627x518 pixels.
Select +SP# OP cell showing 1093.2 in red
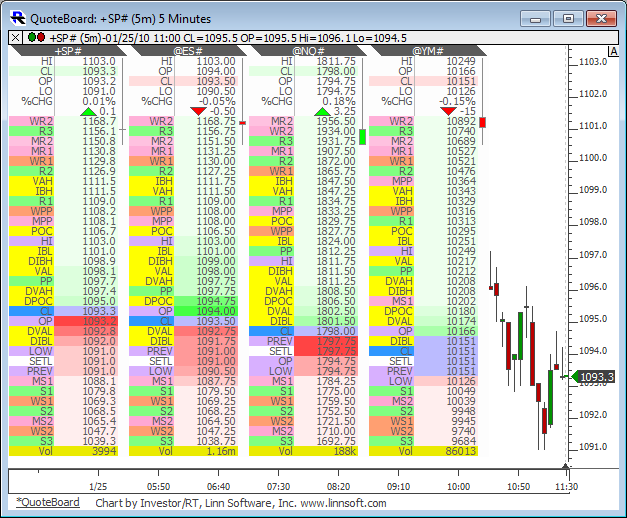click(86, 321)
